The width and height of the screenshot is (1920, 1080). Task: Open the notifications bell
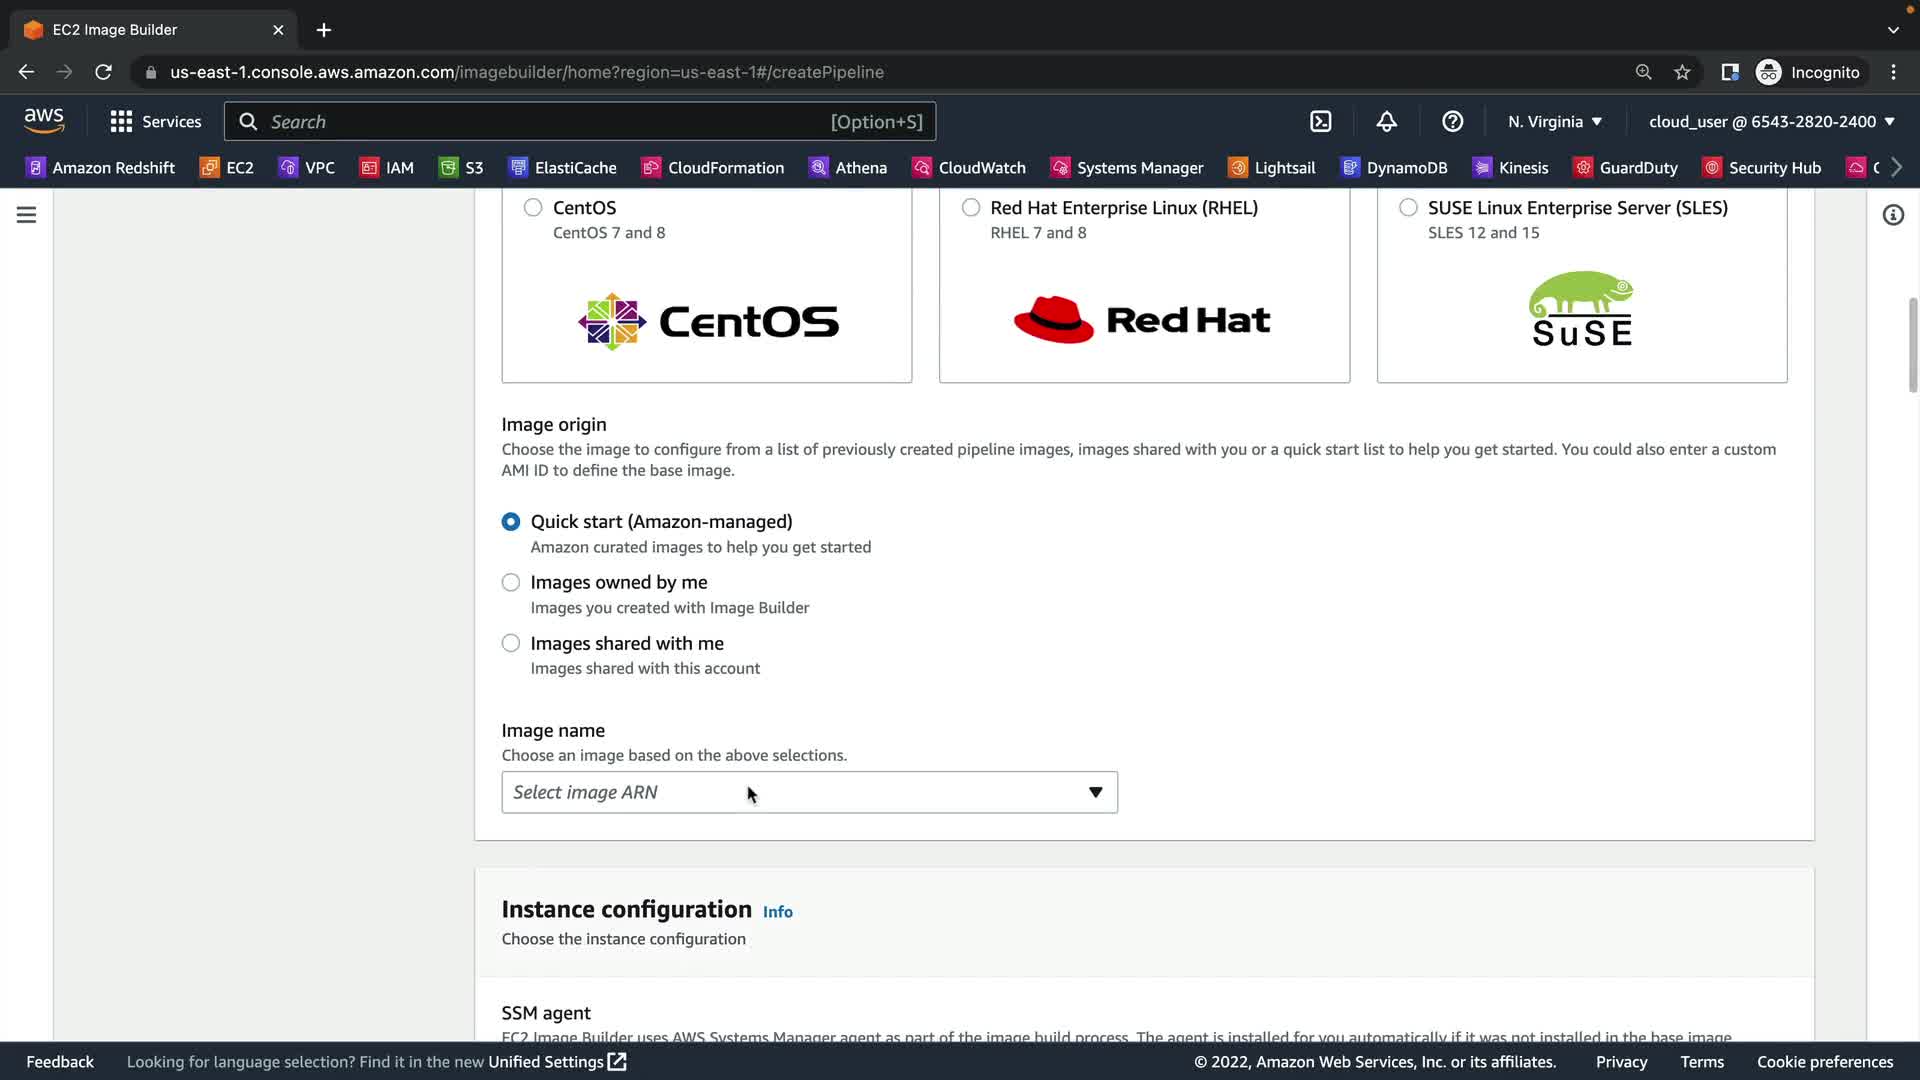pos(1386,122)
